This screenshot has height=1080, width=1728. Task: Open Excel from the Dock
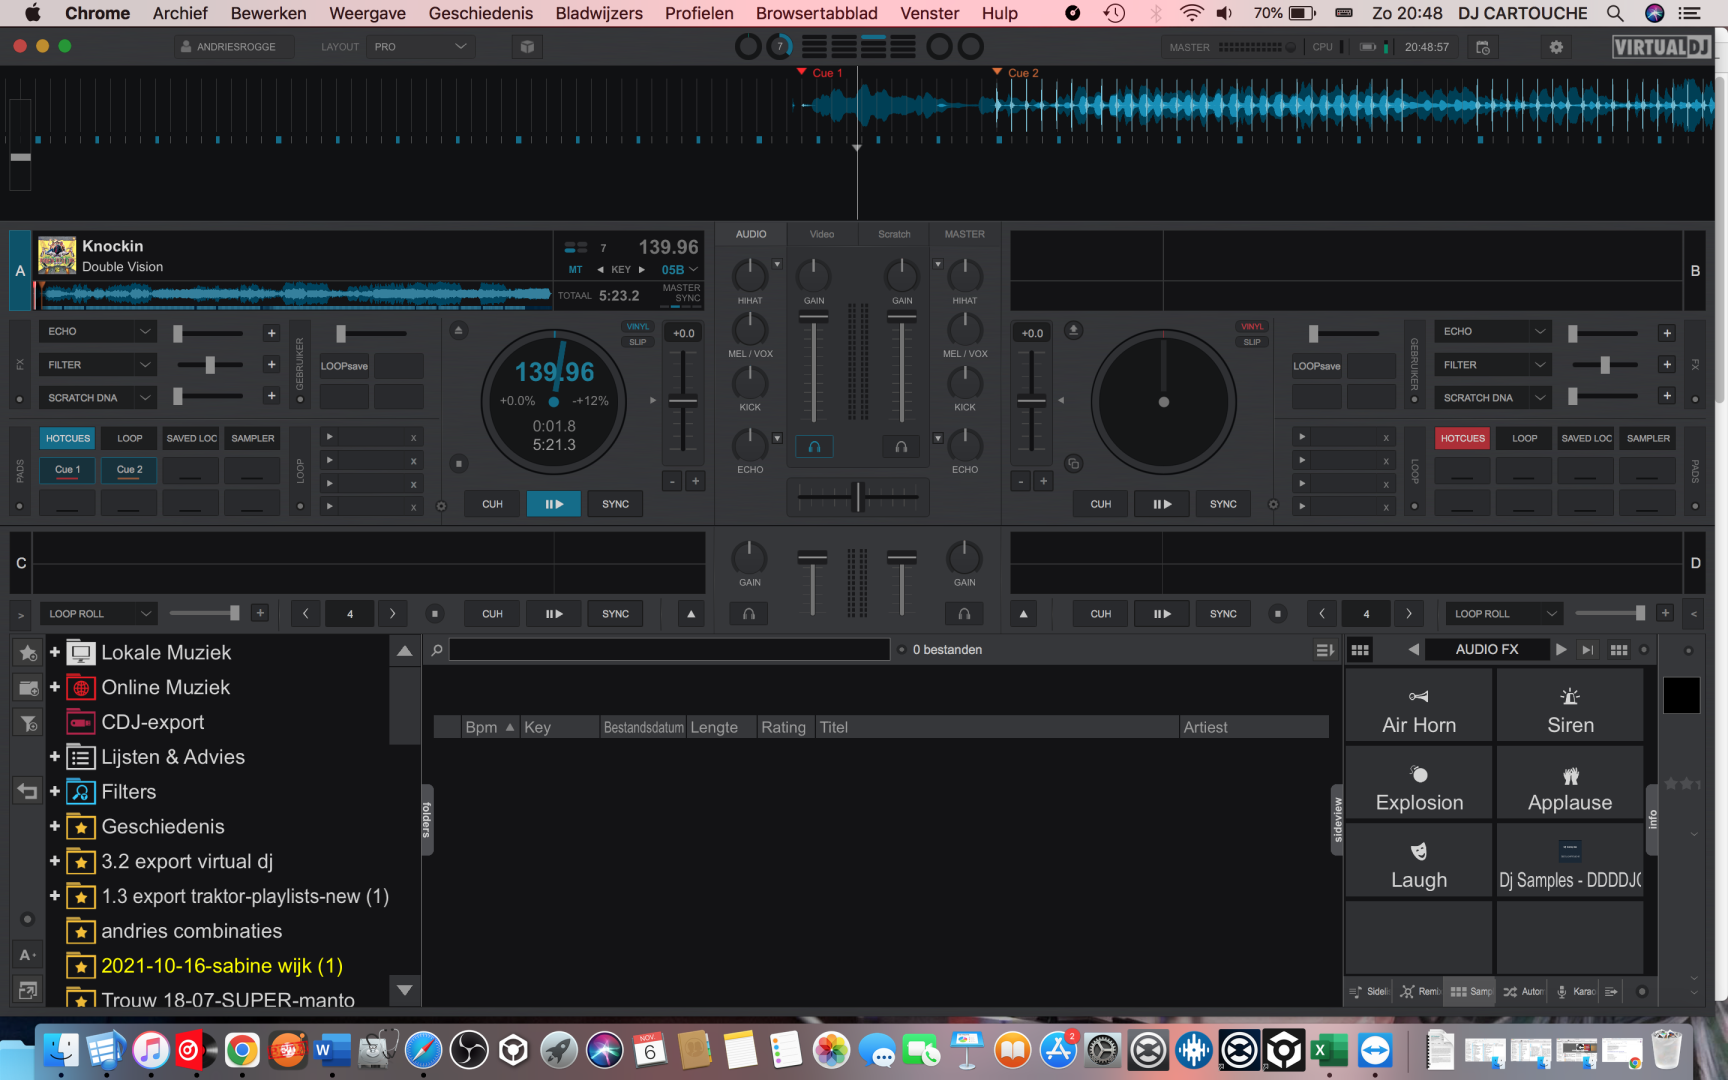pos(1329,1051)
